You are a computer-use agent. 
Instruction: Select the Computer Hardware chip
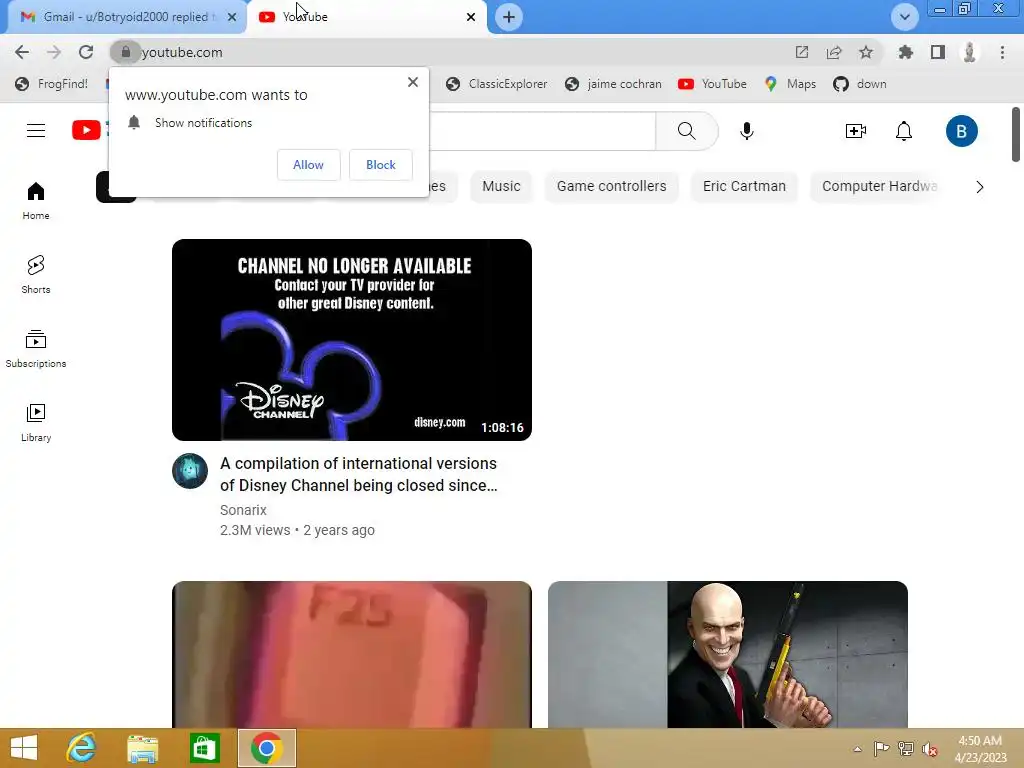880,186
